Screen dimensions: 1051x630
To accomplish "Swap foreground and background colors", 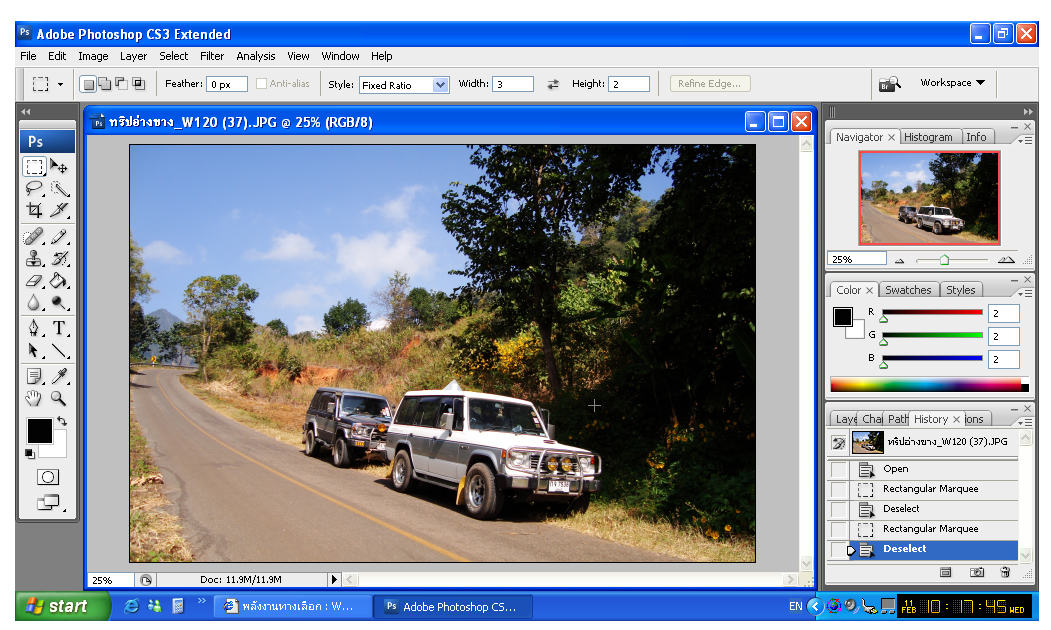I will pos(61,422).
